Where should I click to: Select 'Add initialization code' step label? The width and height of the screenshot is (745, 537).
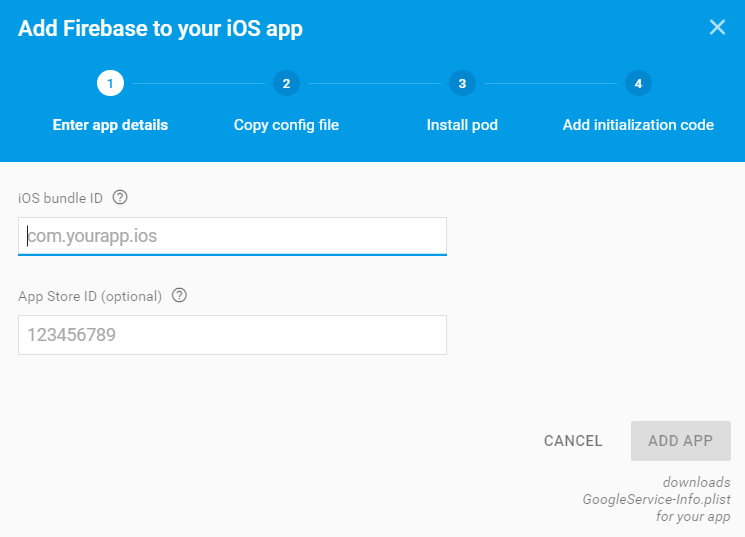(638, 125)
